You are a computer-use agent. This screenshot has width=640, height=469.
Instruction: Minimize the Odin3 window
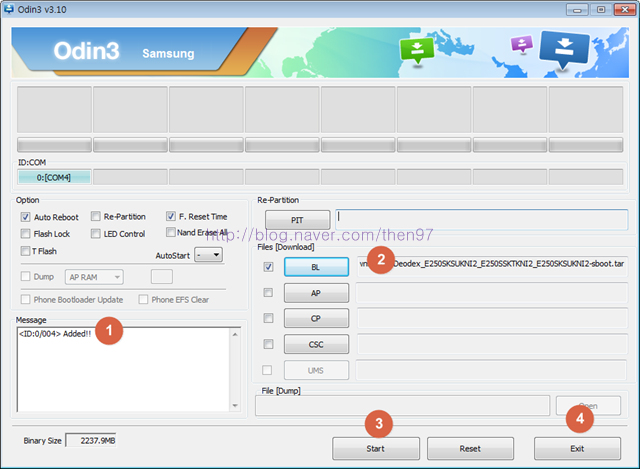(577, 9)
